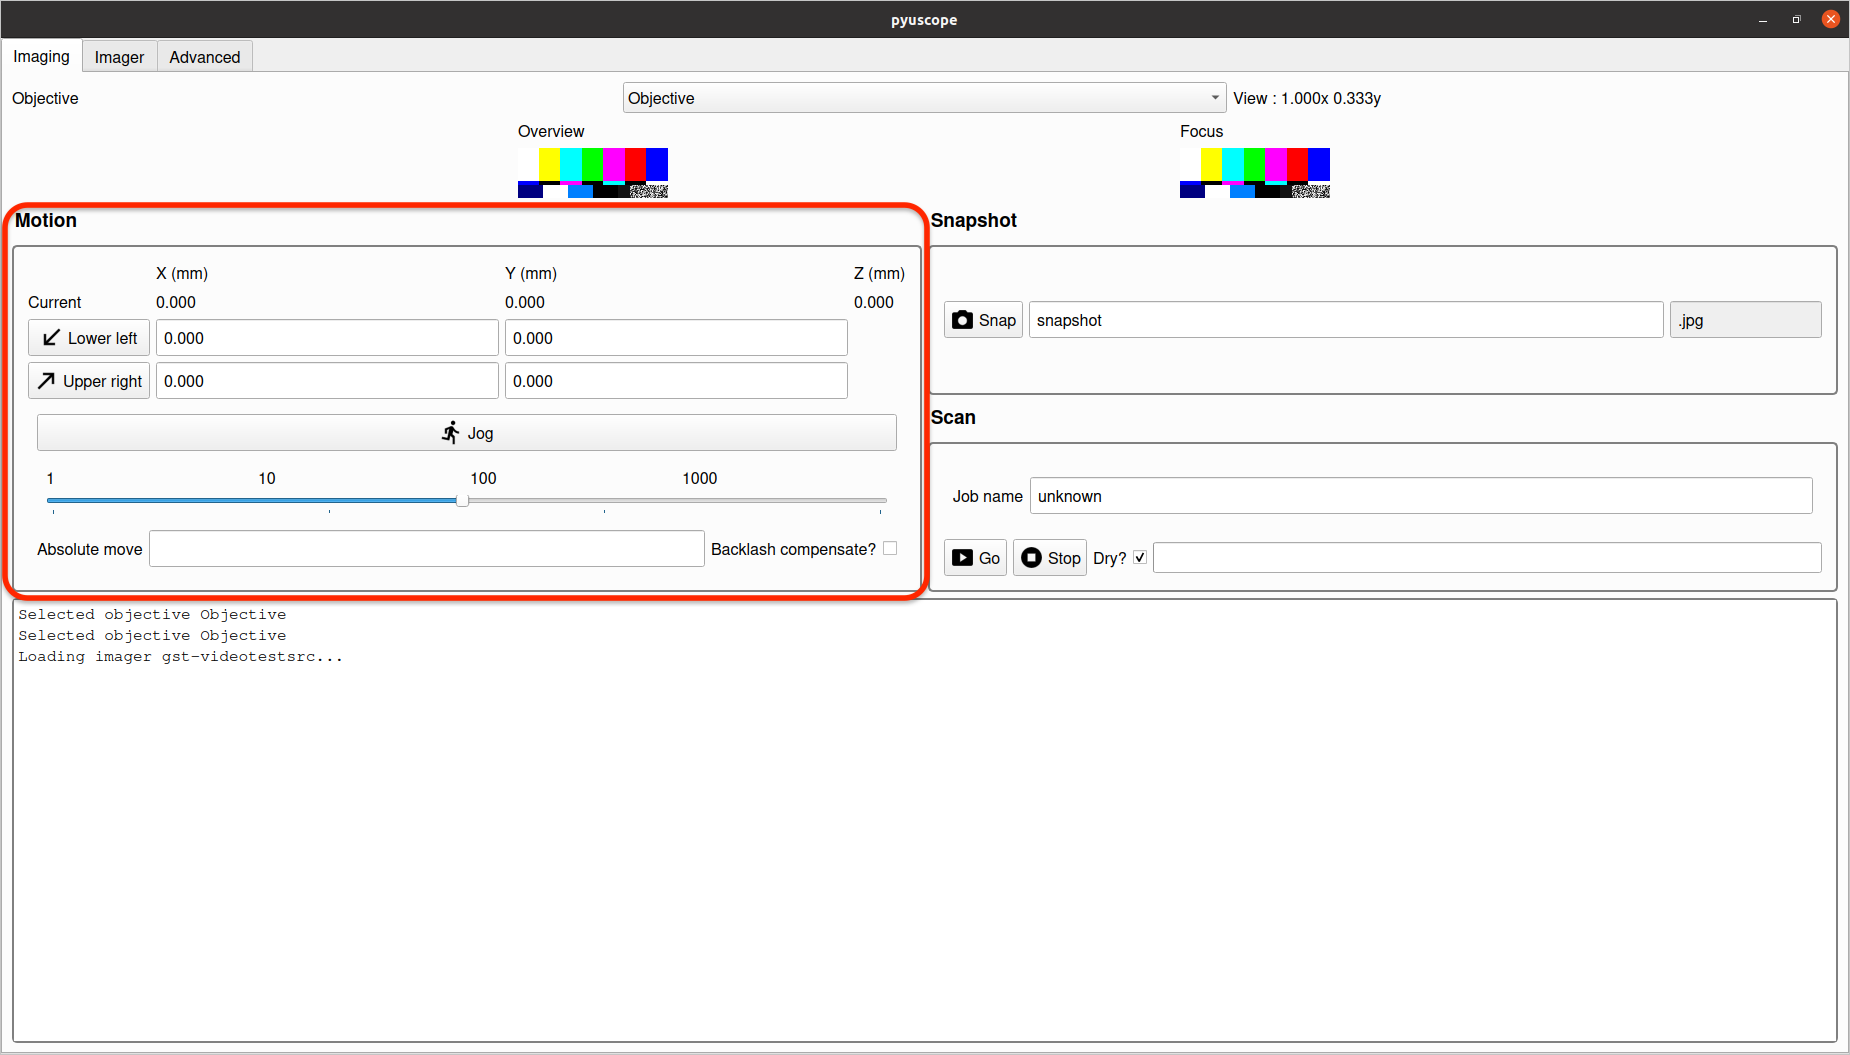1850x1055 pixels.
Task: Click the snapshot filename field
Action: [x=1346, y=320]
